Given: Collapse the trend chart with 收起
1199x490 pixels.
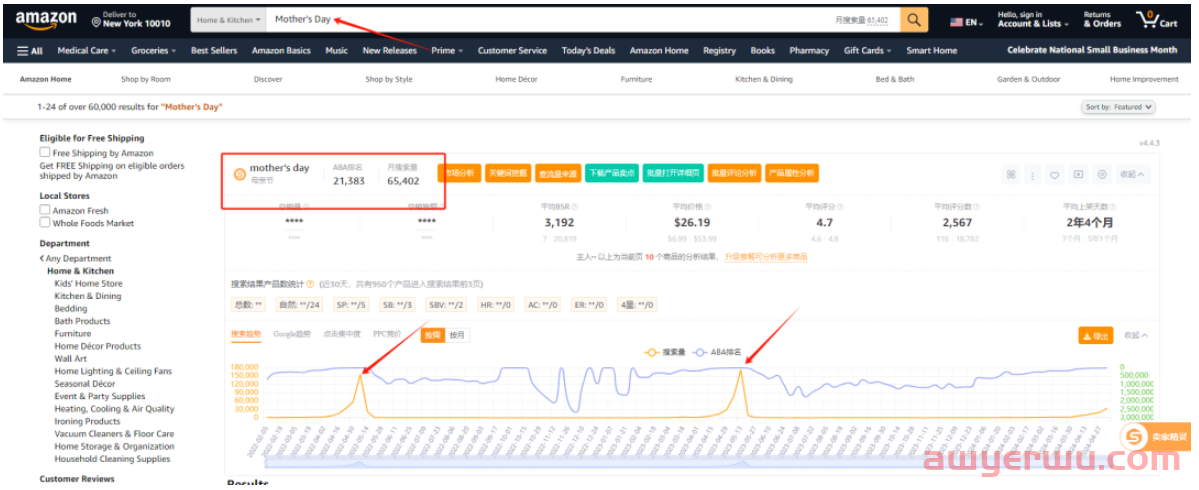Looking at the screenshot, I should [1136, 336].
